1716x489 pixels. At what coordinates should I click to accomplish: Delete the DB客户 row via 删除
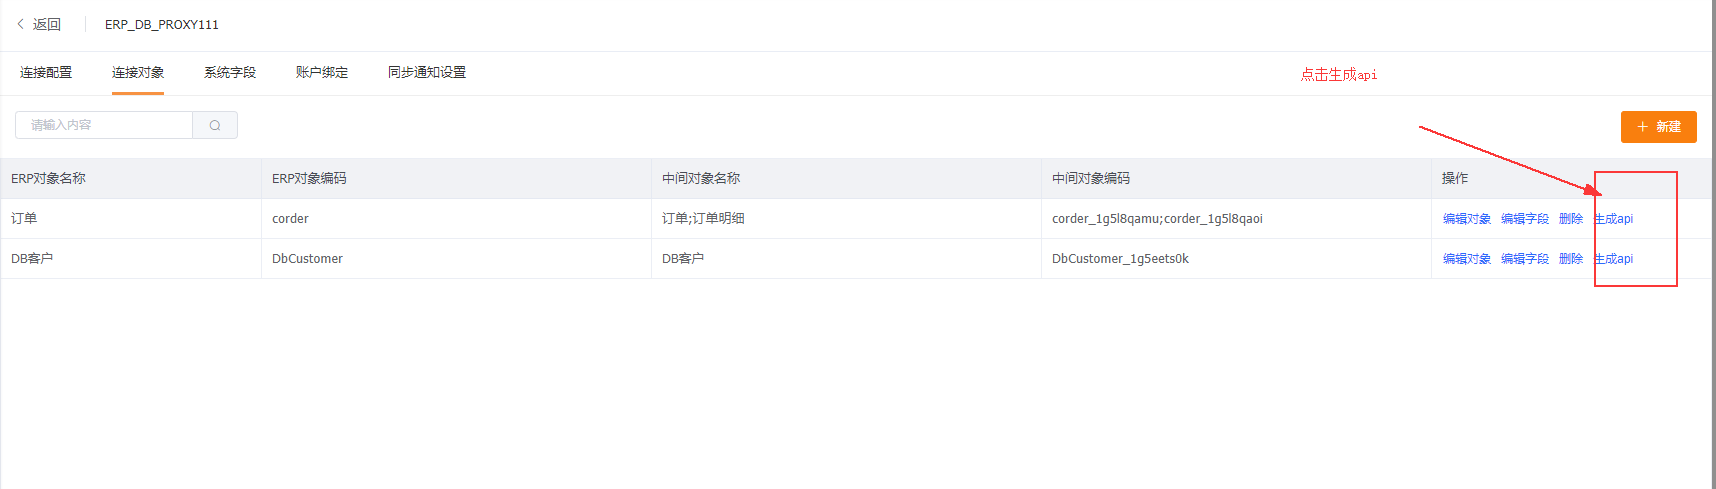click(x=1571, y=259)
